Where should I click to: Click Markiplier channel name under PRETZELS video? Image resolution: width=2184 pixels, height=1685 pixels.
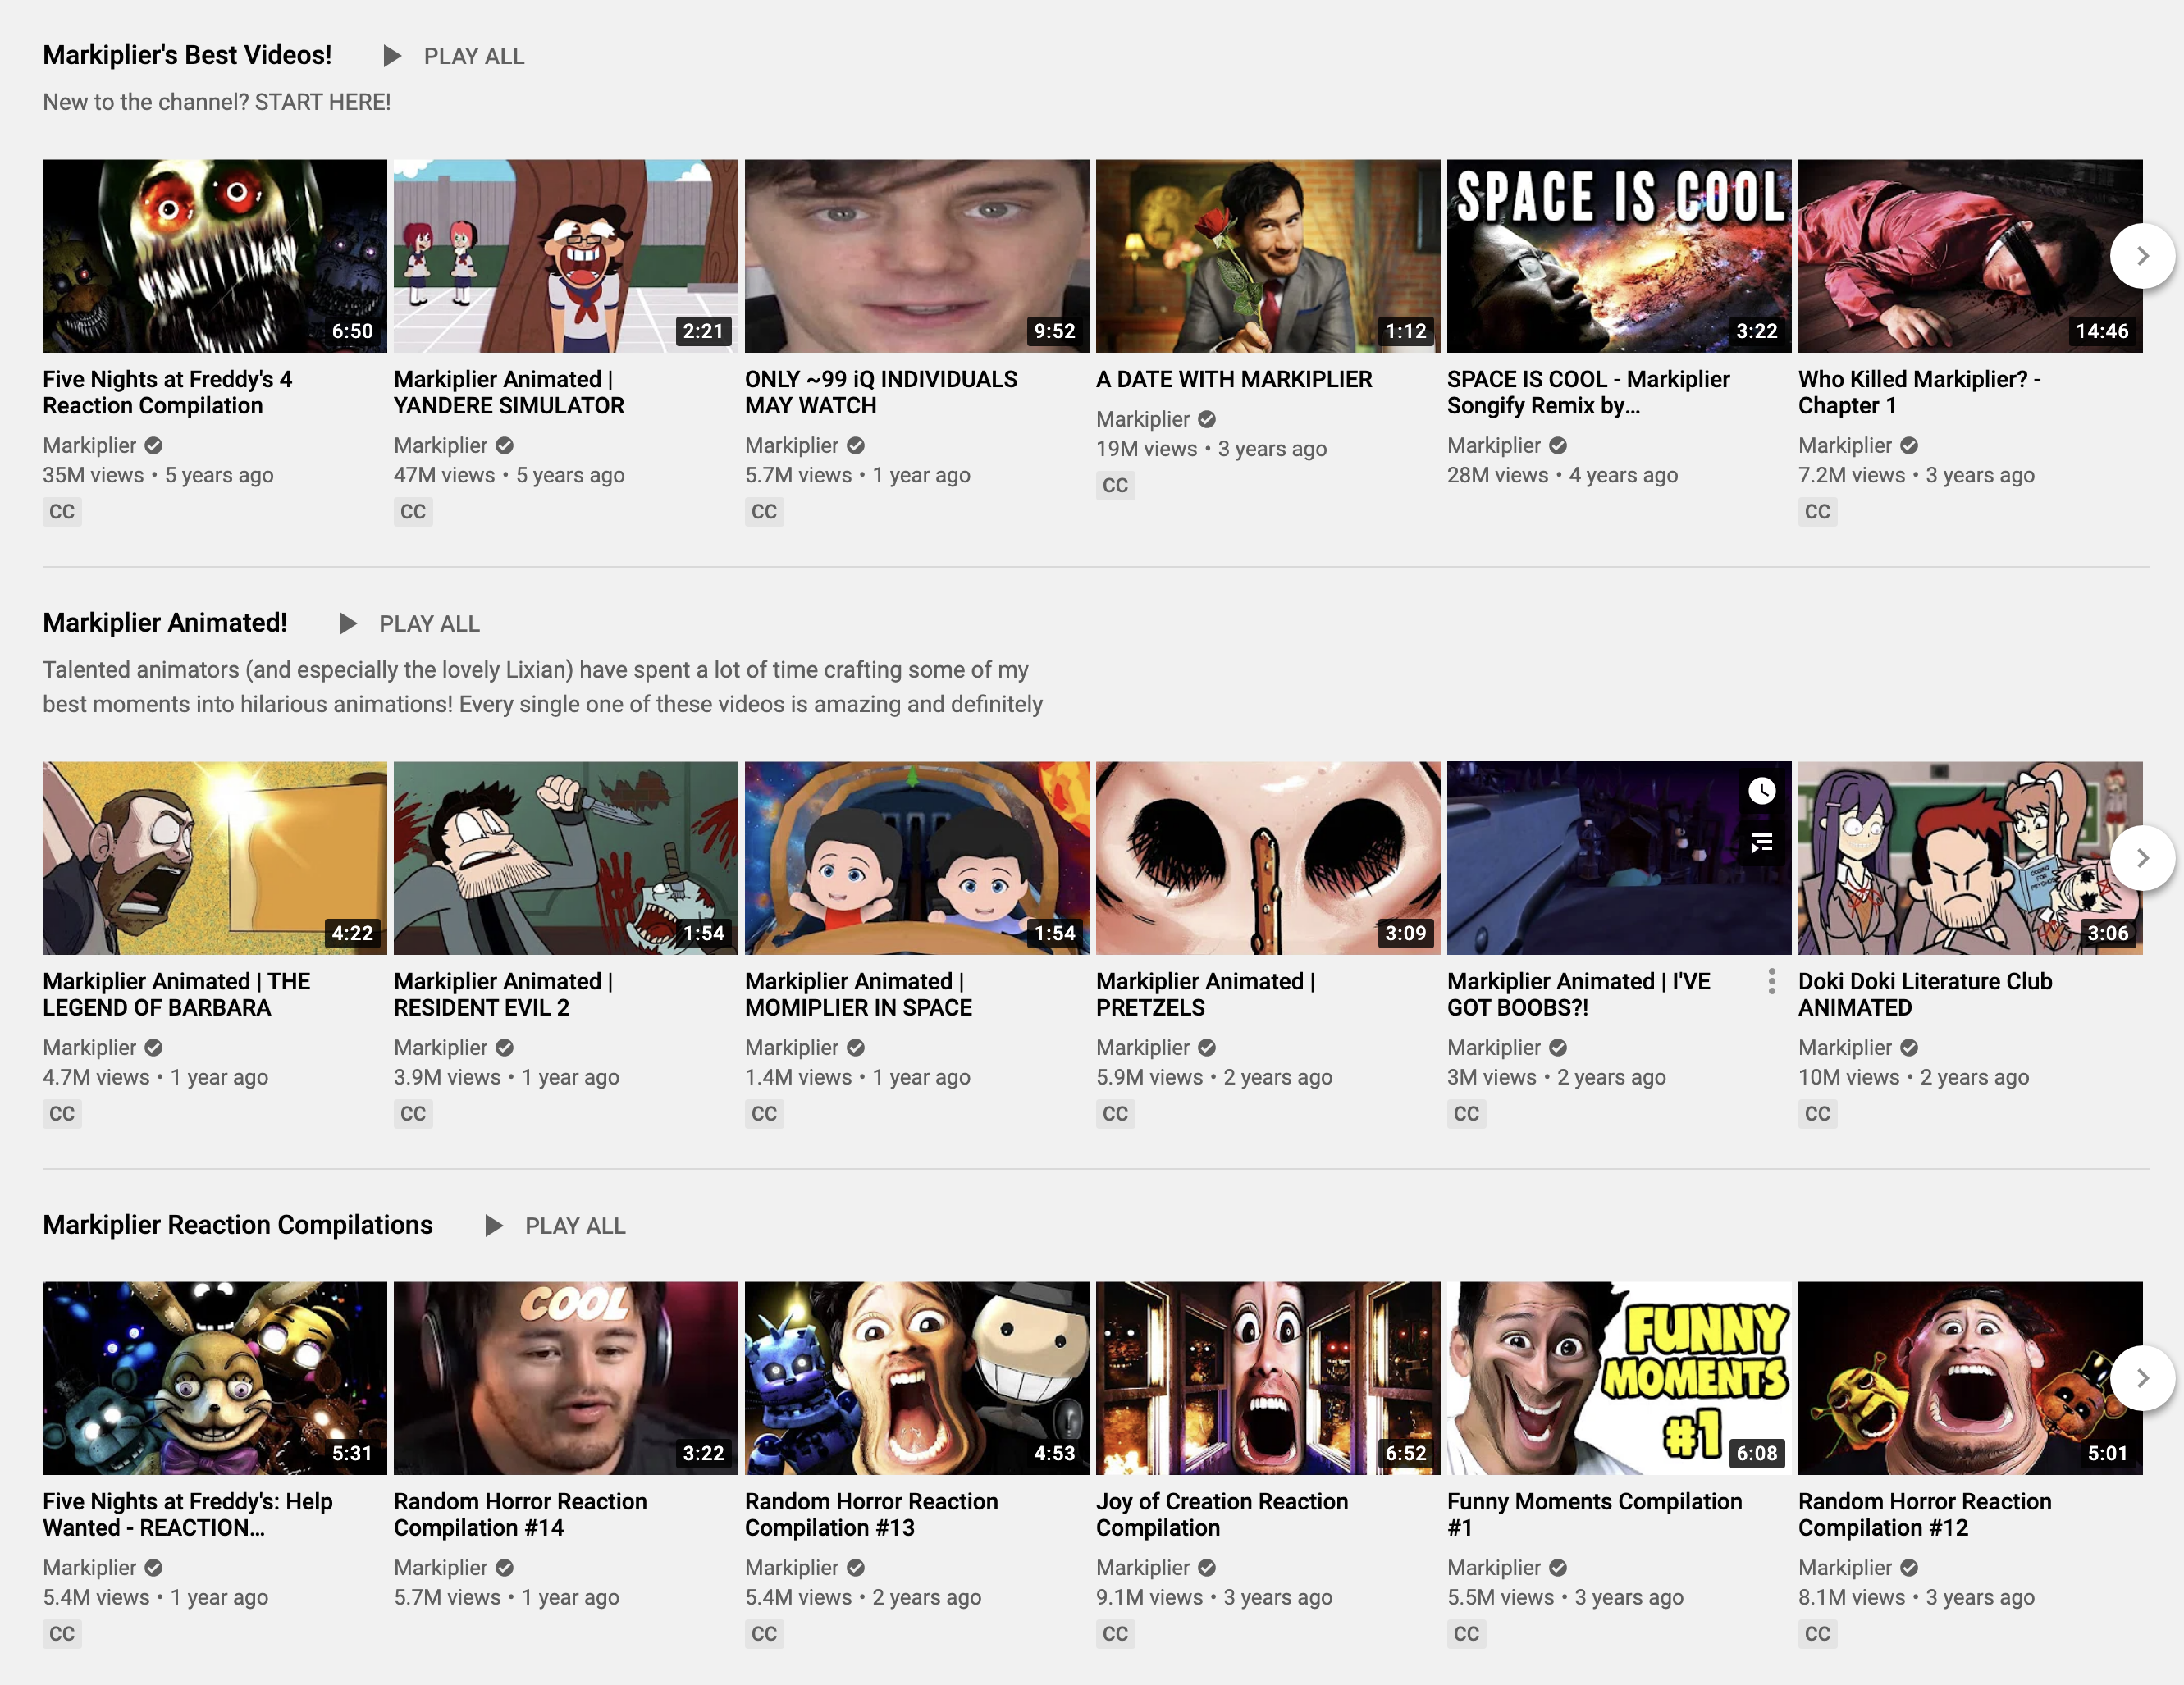(1142, 1047)
